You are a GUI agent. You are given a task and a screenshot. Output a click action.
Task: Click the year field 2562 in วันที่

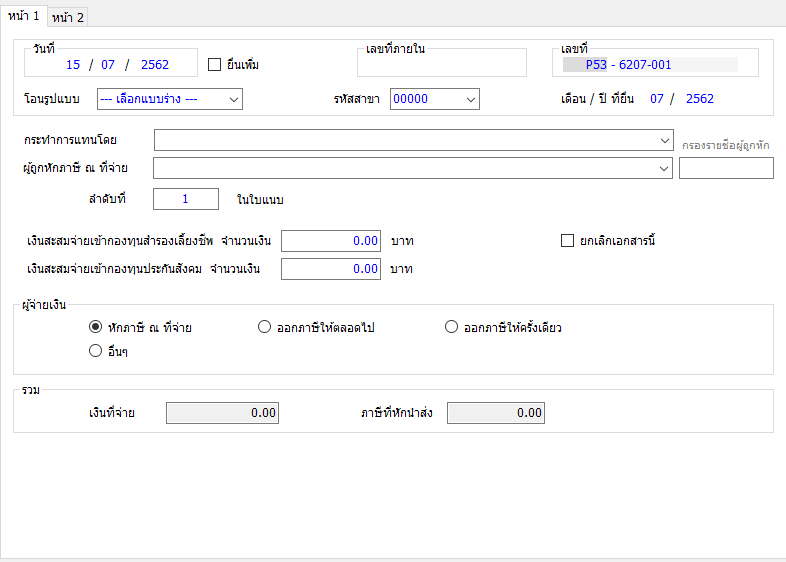coord(155,65)
